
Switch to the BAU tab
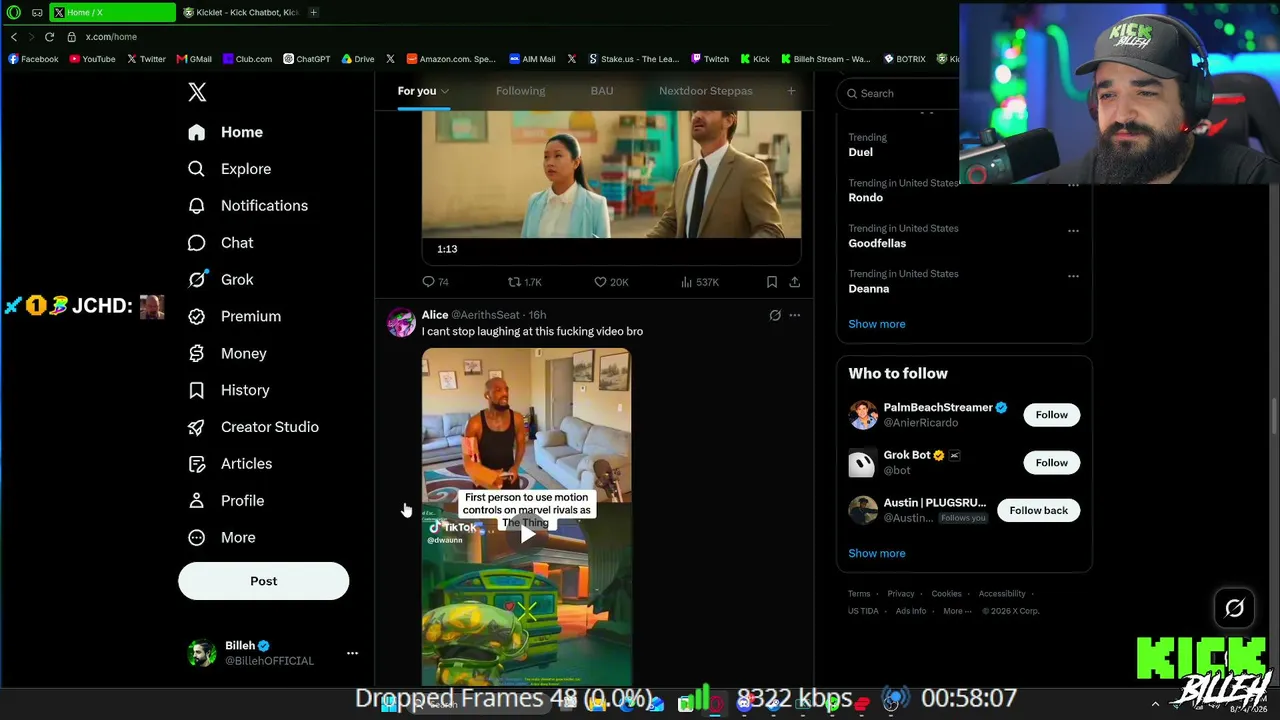click(x=602, y=91)
